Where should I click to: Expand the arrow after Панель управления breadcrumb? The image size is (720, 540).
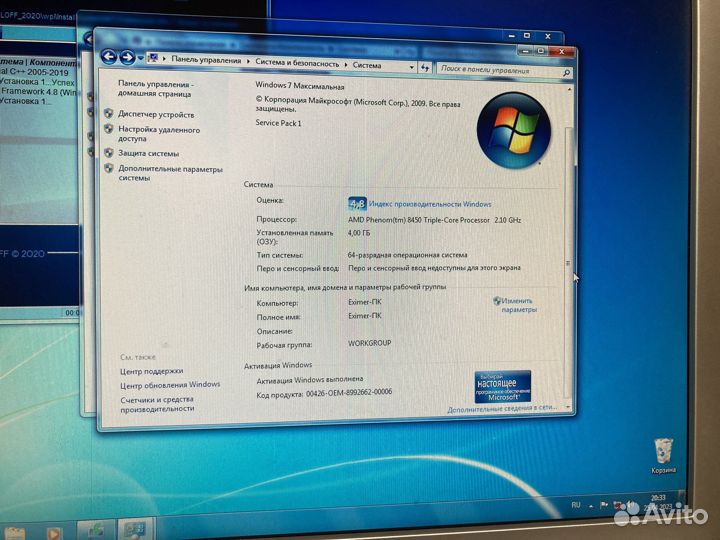pyautogui.click(x=248, y=62)
